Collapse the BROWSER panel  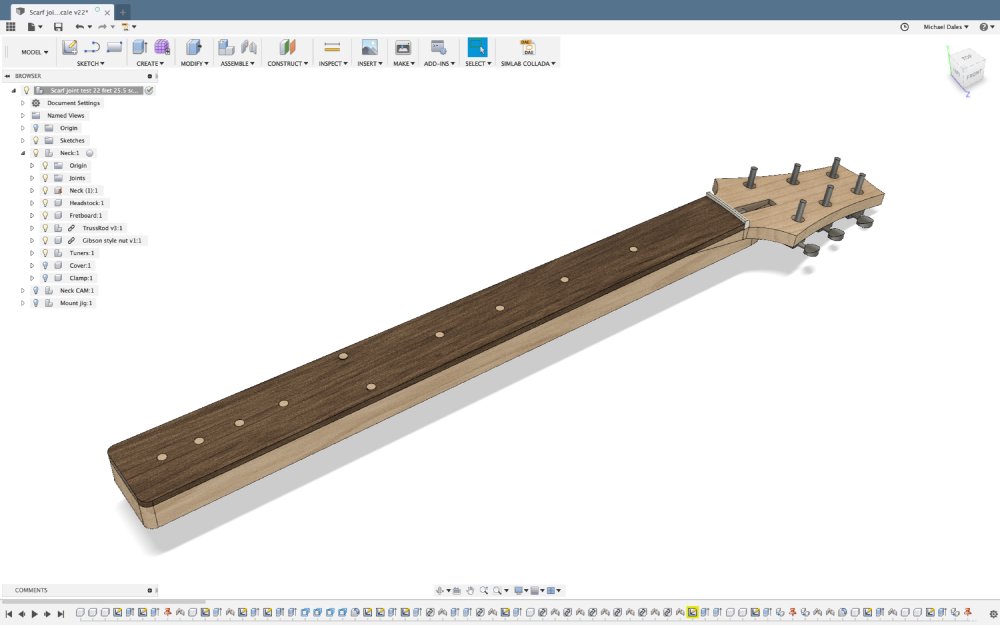pos(7,76)
